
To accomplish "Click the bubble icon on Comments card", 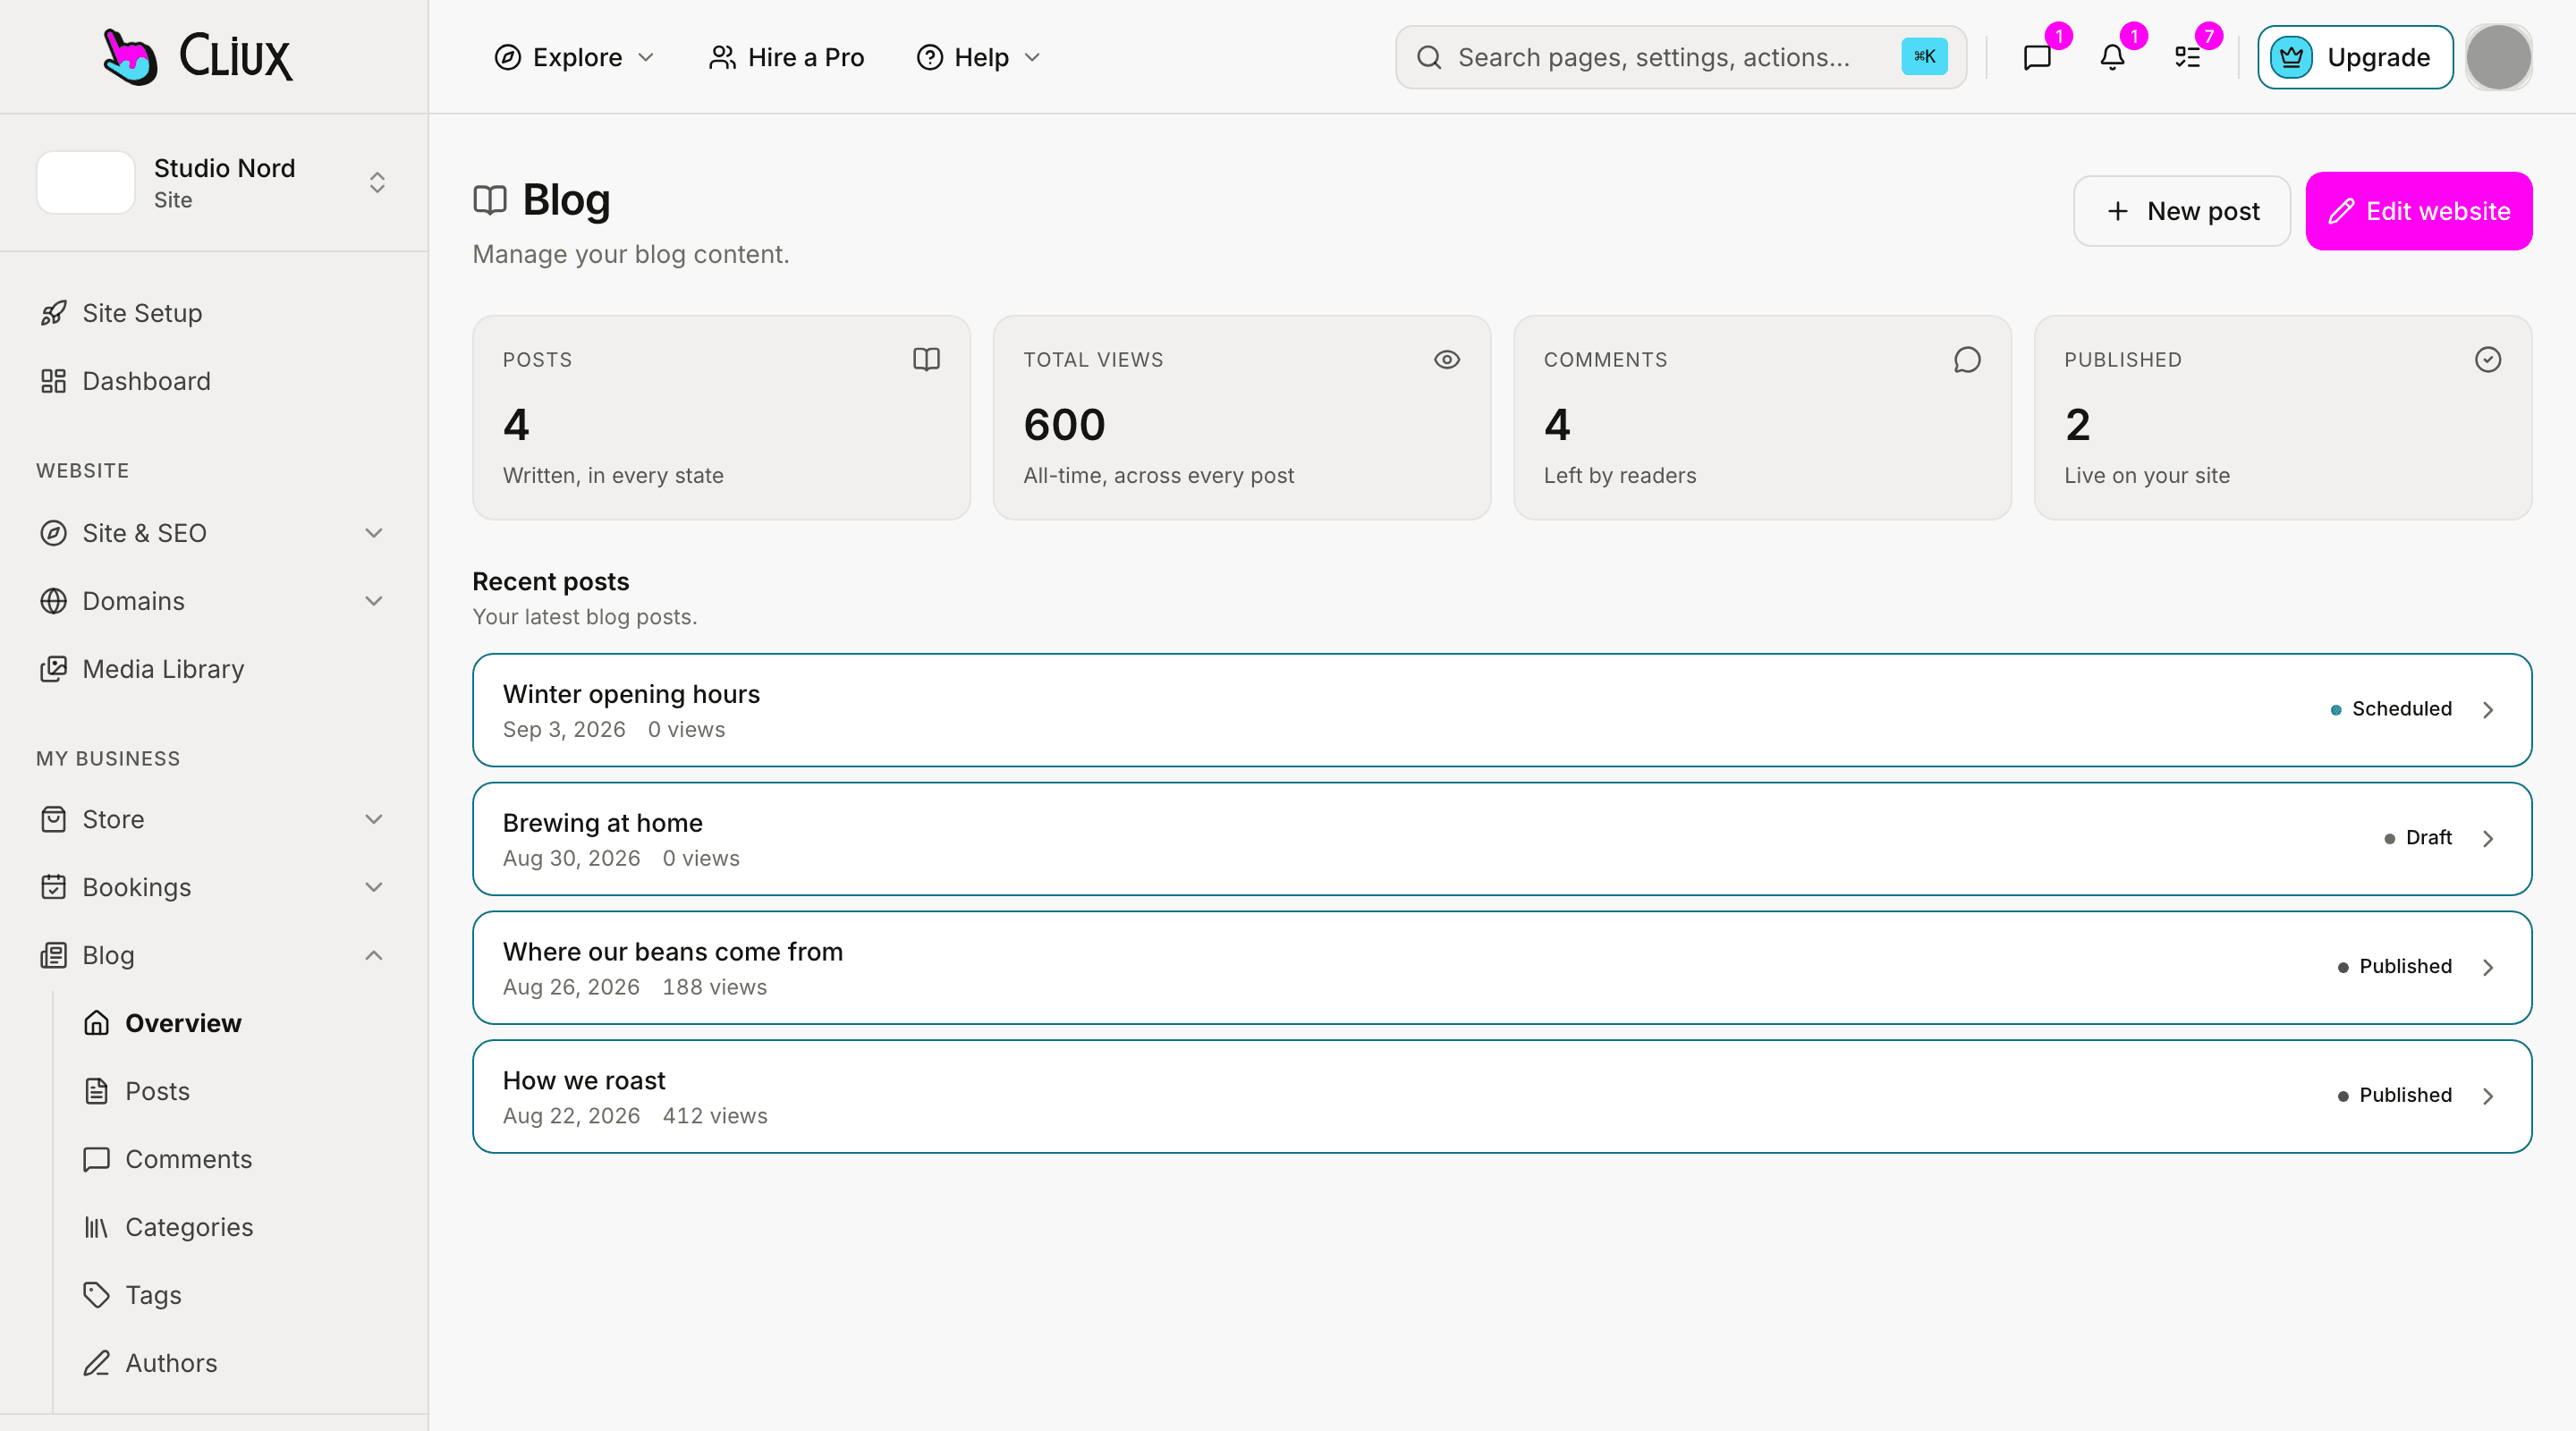I will pos(1967,359).
